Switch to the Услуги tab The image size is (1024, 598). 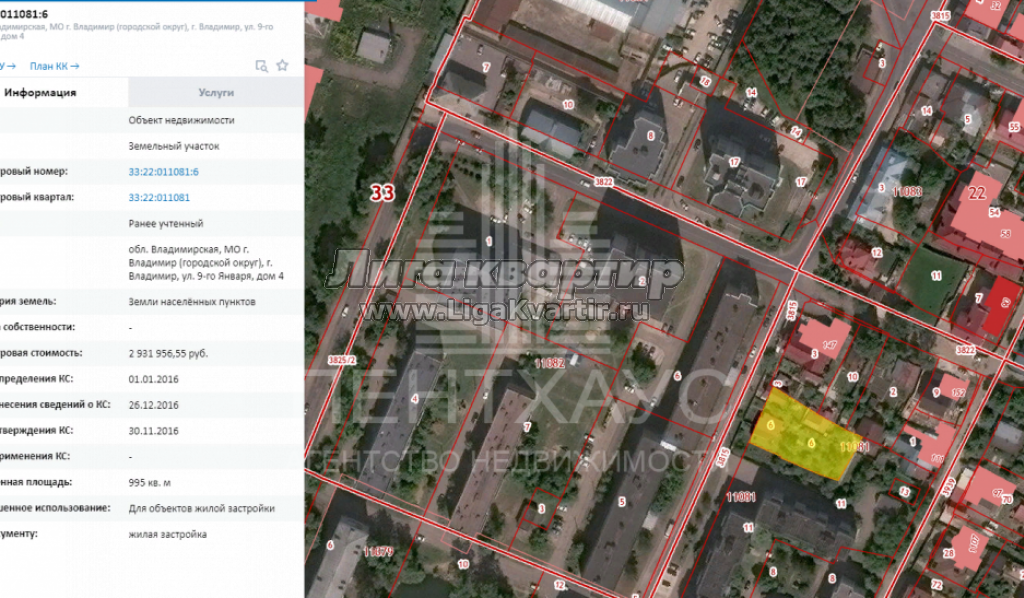(215, 92)
